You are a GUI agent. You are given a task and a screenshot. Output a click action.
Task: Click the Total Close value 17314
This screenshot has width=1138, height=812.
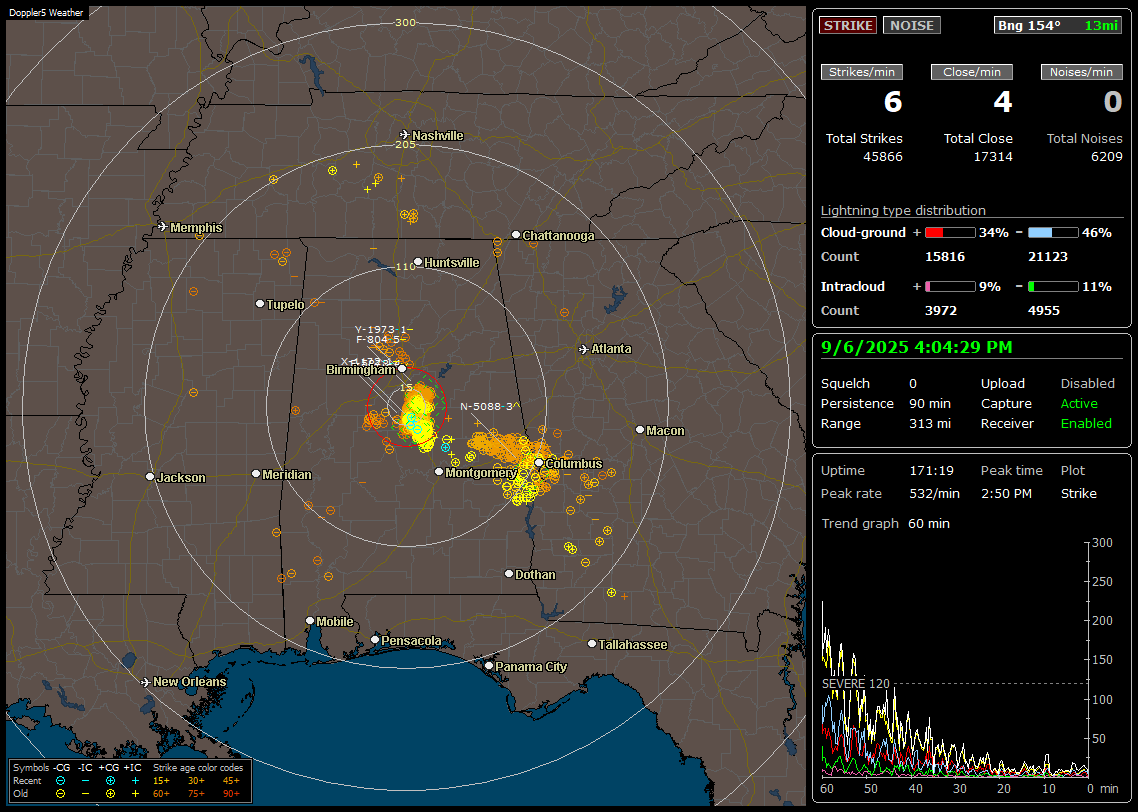coord(993,157)
